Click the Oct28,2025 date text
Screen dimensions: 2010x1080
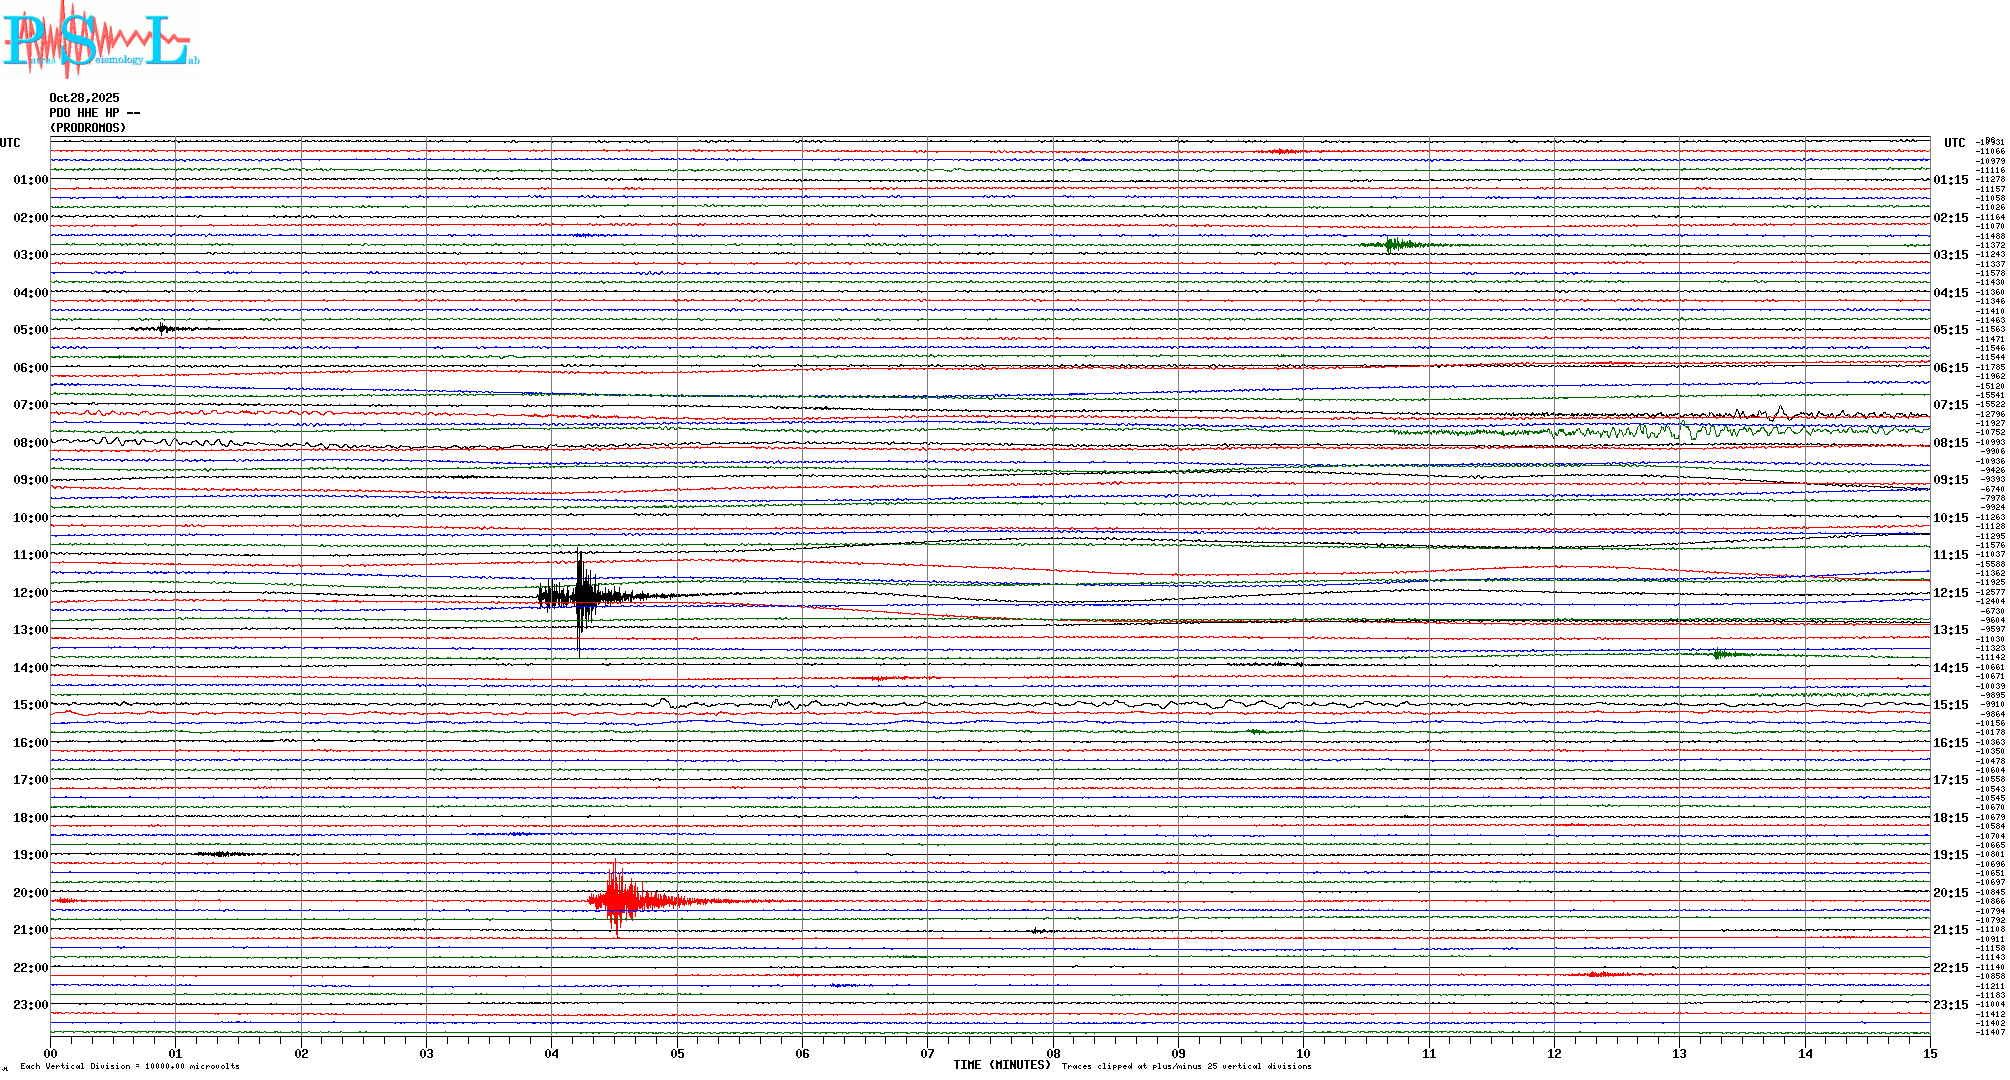coord(84,98)
